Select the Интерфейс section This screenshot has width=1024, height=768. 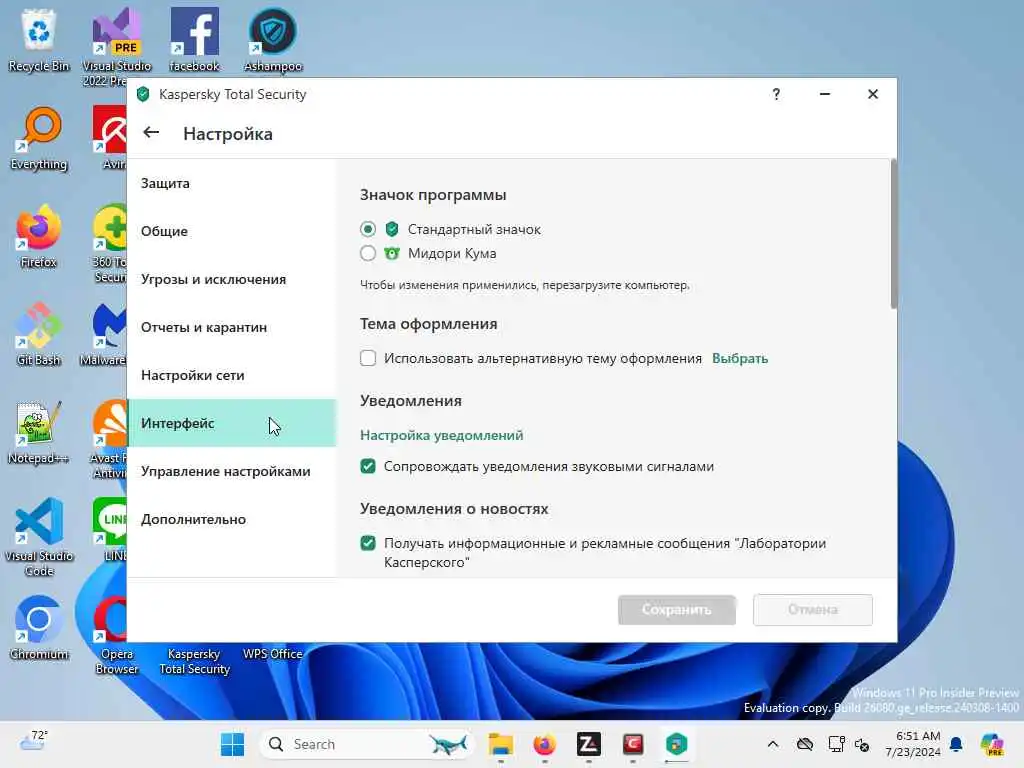click(x=232, y=423)
